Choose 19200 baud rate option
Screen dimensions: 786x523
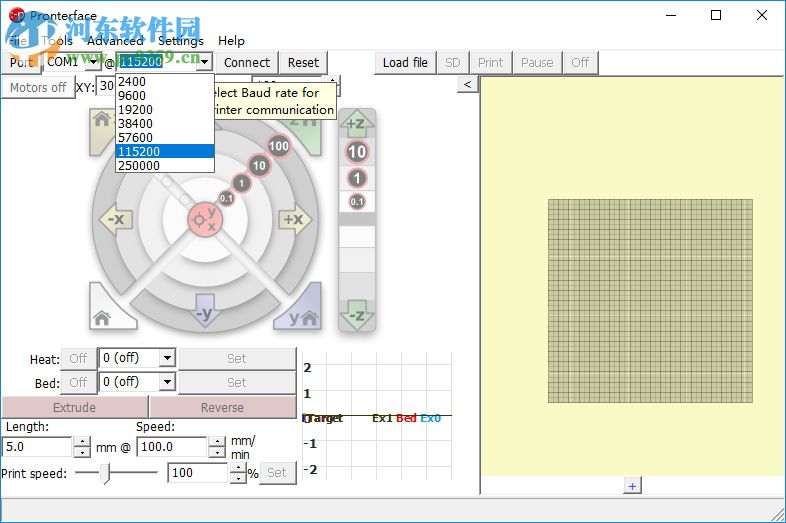click(x=165, y=109)
